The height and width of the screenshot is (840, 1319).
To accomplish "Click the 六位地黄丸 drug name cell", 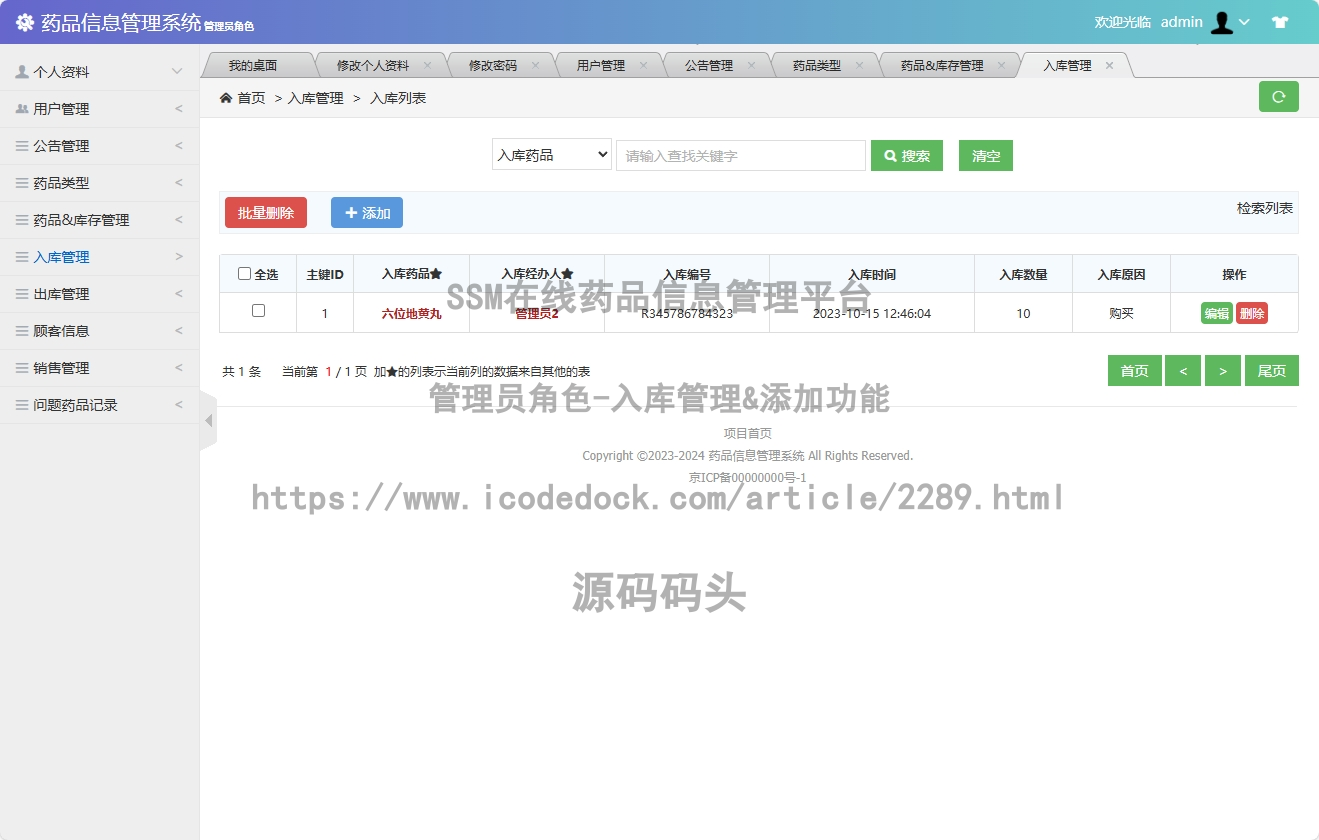I will (x=411, y=314).
